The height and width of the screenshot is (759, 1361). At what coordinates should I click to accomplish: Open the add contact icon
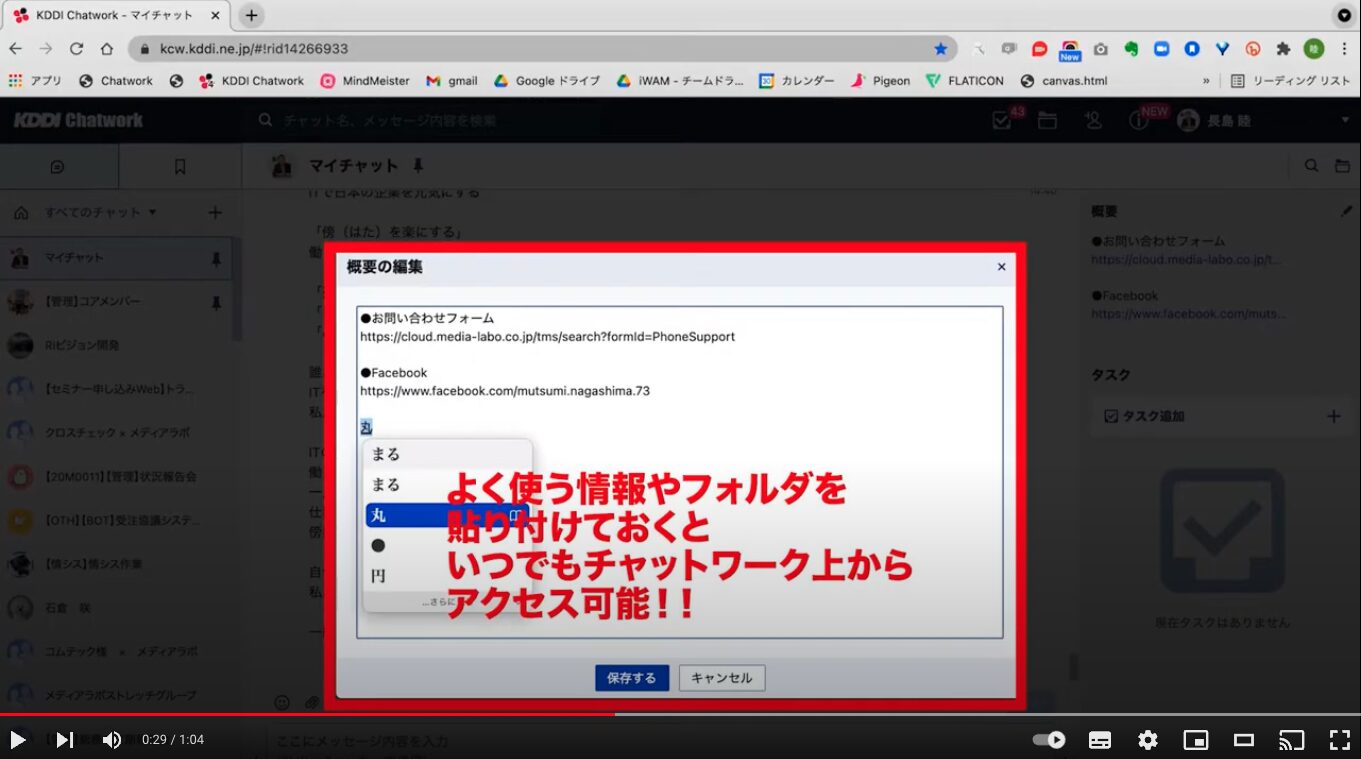[1093, 120]
